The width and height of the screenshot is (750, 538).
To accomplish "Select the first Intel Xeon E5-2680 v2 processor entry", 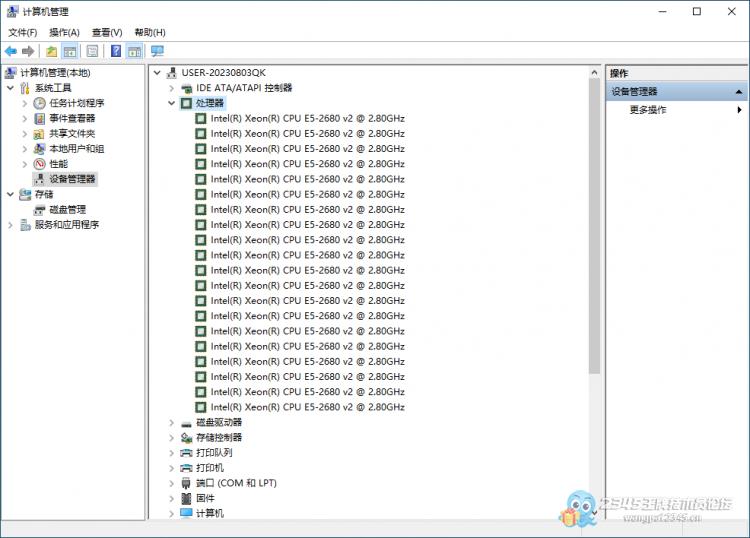I will (308, 119).
